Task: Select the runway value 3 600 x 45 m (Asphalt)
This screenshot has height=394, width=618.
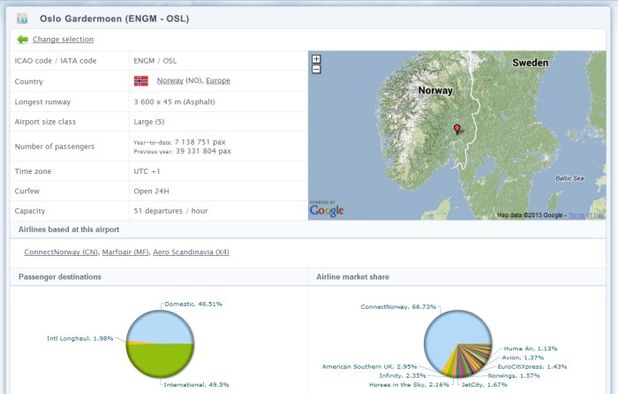Action: click(x=174, y=102)
